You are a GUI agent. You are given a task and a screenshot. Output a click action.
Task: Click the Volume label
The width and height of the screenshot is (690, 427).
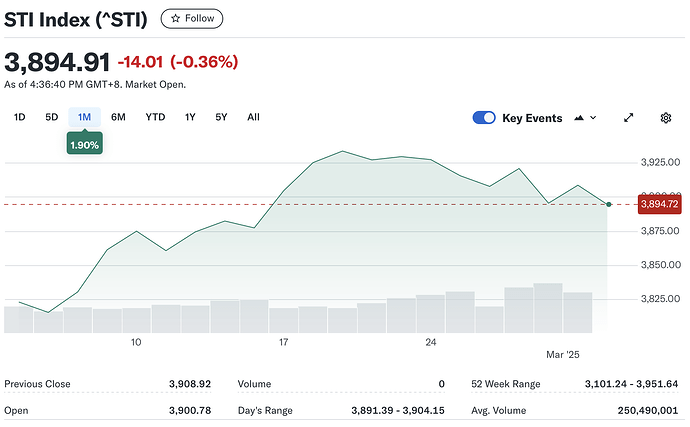(254, 384)
